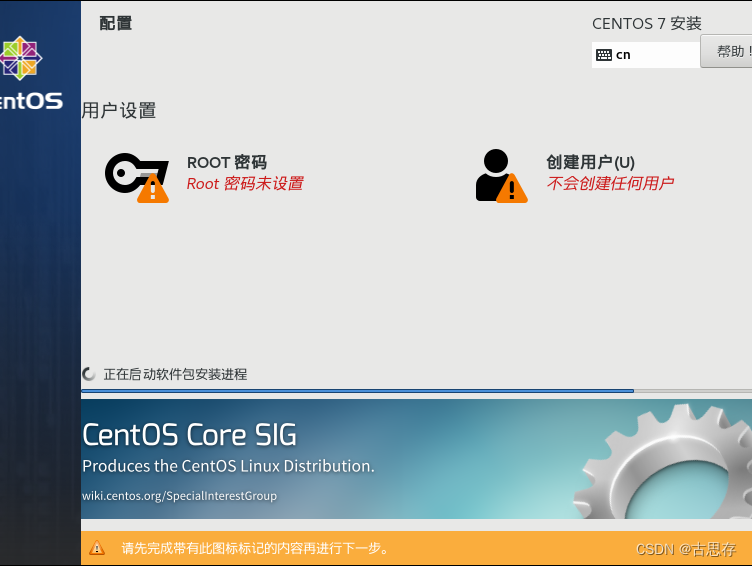Click the gear graphic in banner
Image resolution: width=752 pixels, height=566 pixels.
[x=663, y=462]
